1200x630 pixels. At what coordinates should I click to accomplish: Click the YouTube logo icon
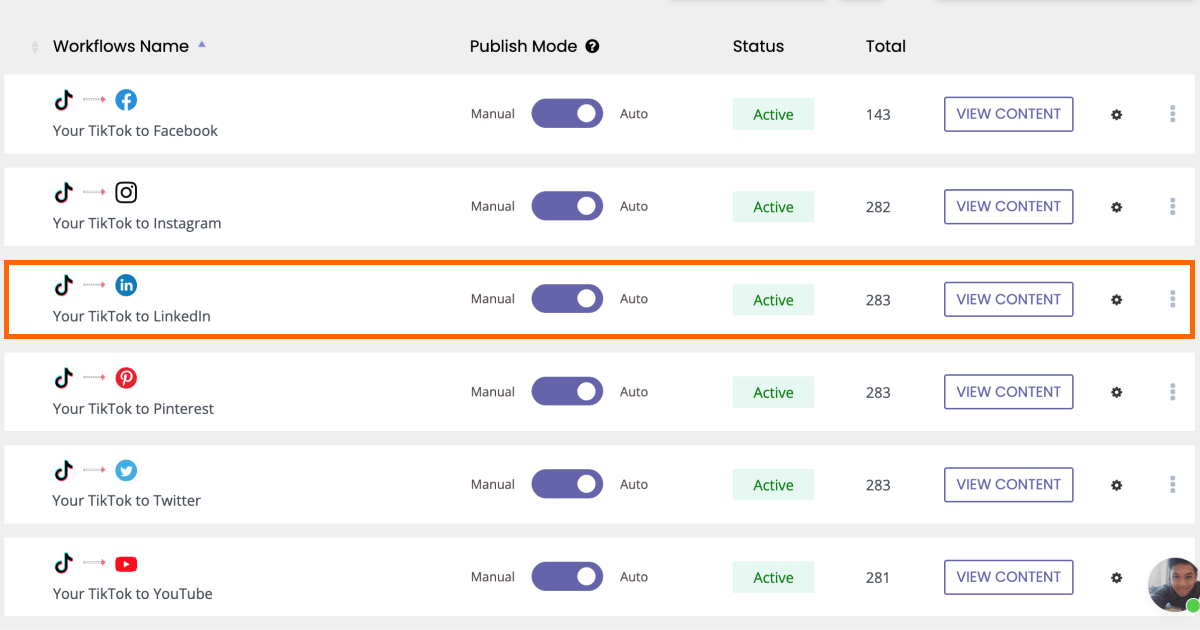(126, 563)
